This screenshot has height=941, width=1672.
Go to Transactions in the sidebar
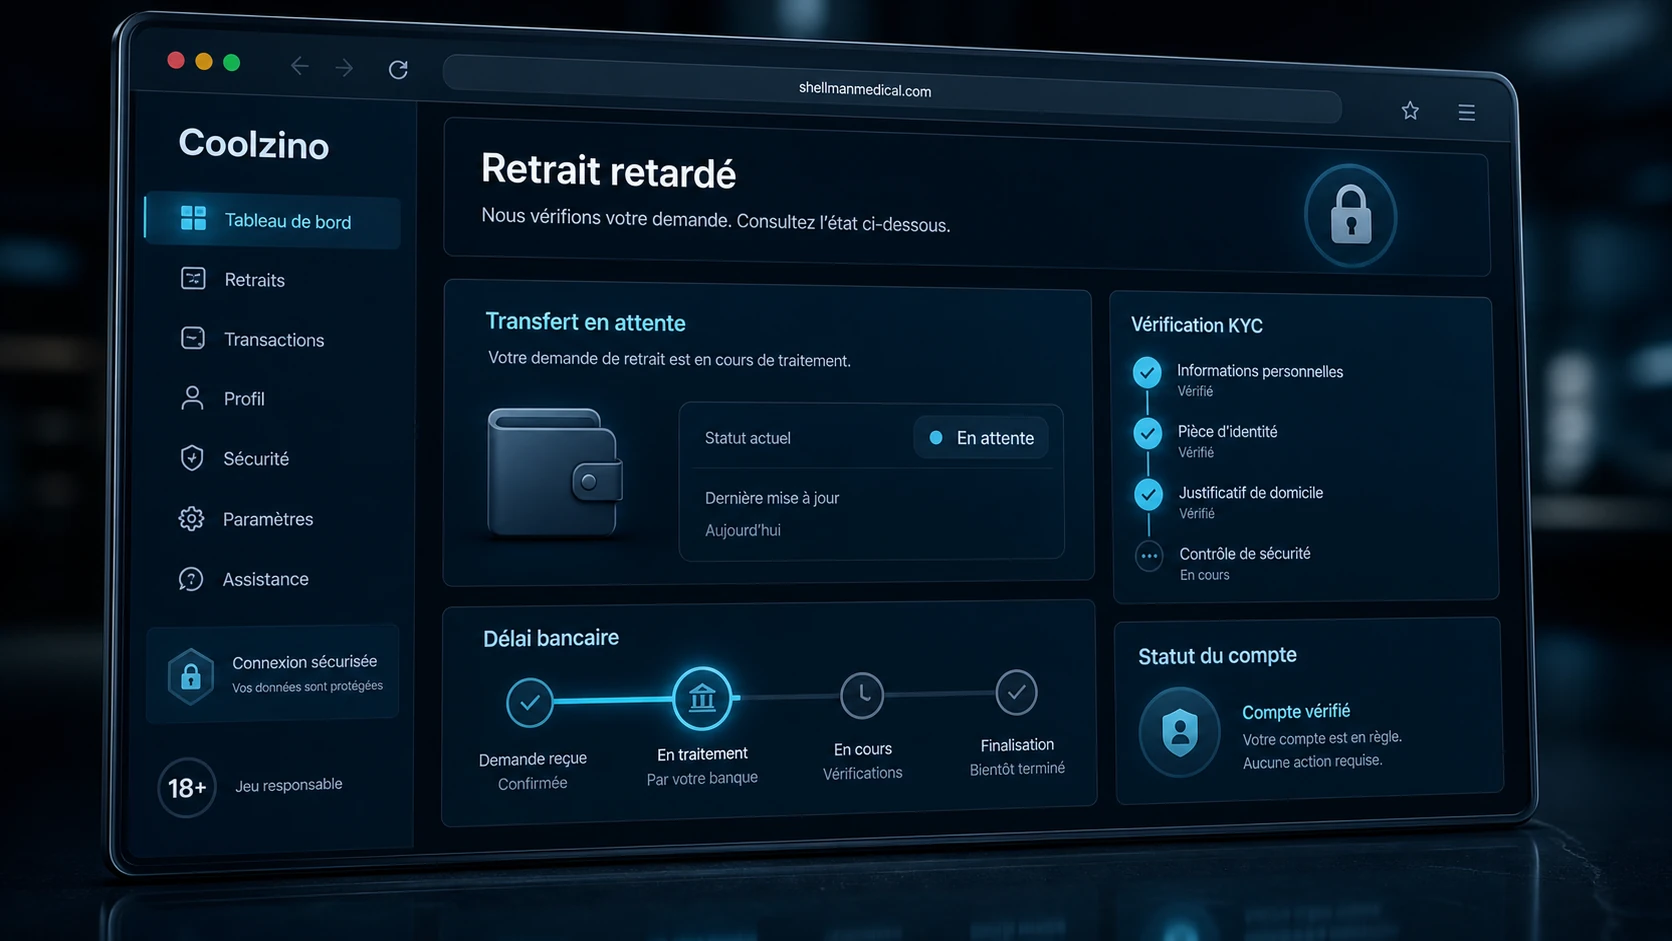273,339
